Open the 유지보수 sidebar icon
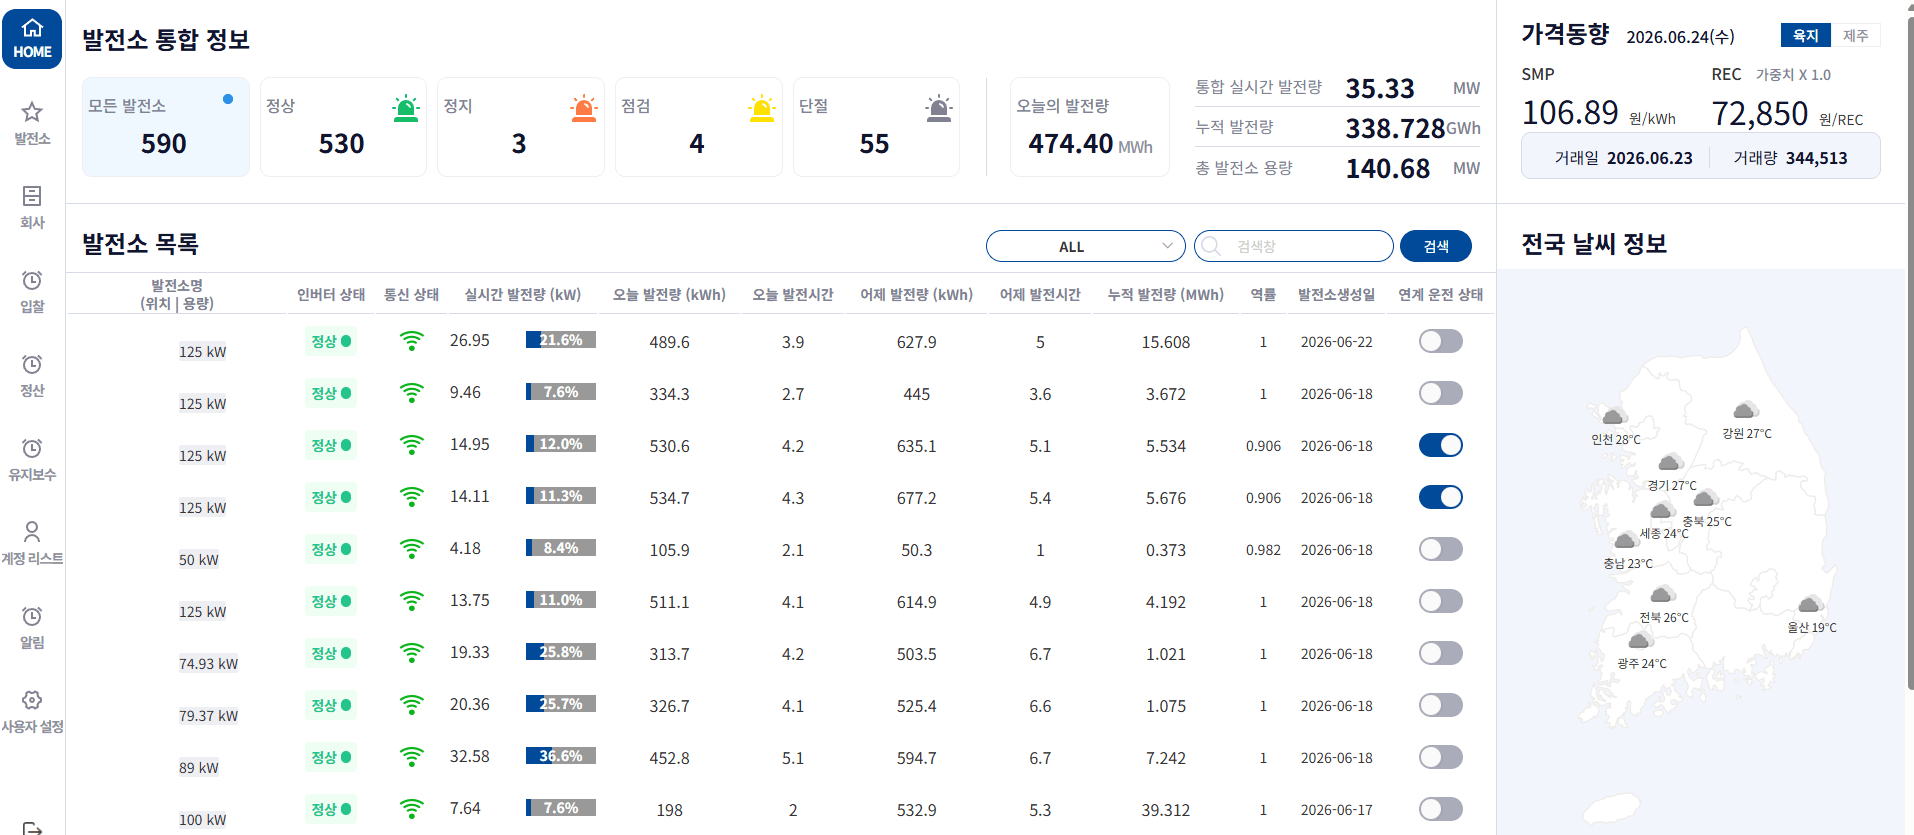Image resolution: width=1914 pixels, height=835 pixels. click(32, 447)
